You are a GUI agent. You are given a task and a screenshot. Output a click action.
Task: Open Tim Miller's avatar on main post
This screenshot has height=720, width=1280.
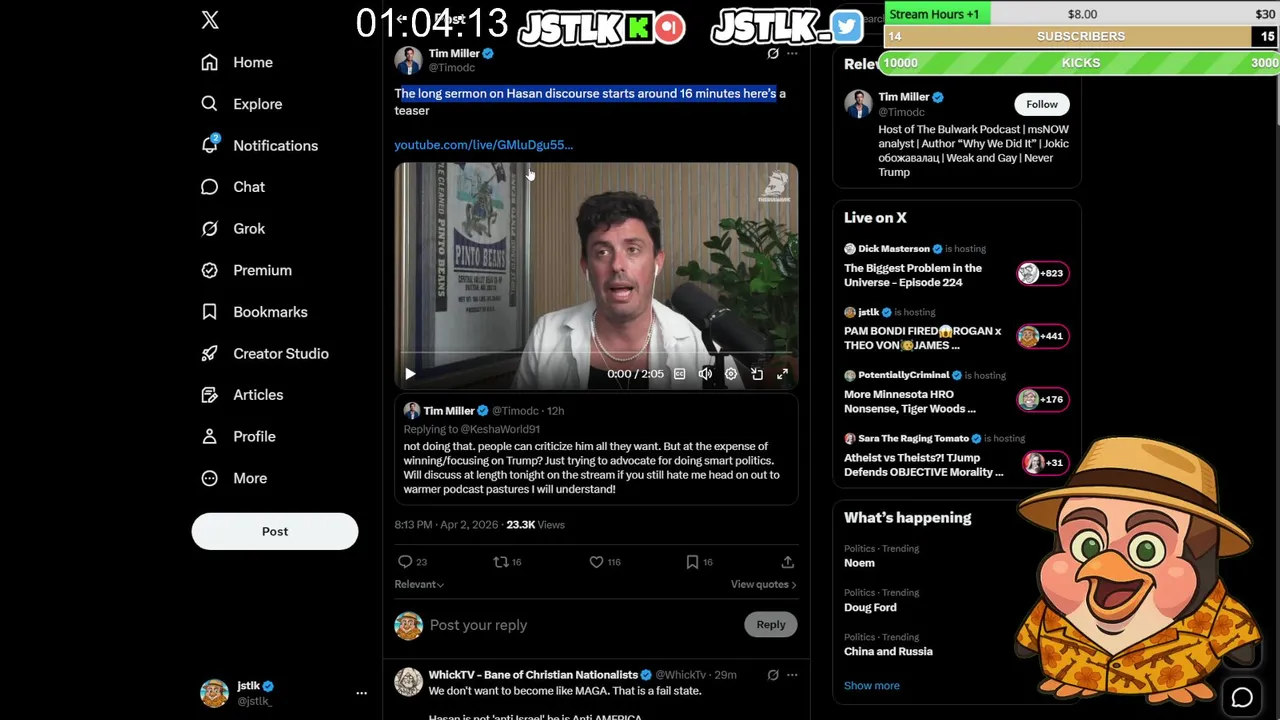point(408,60)
